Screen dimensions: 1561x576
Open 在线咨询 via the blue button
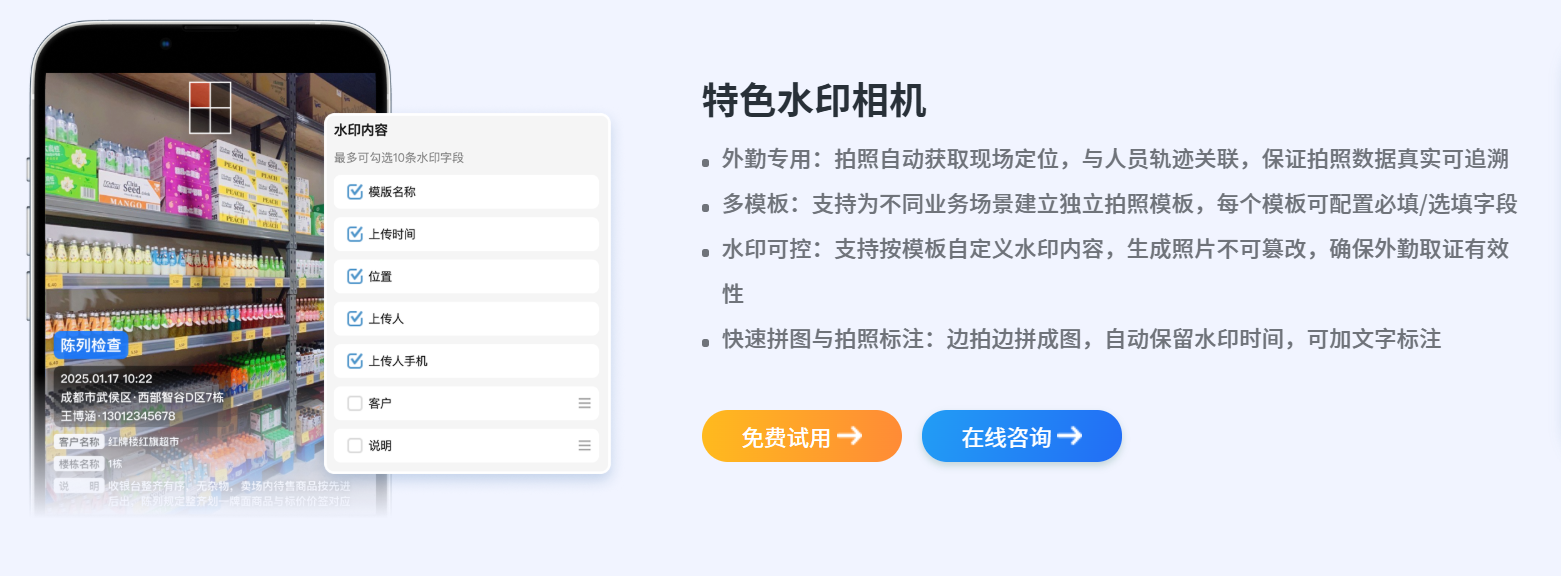(x=1021, y=436)
